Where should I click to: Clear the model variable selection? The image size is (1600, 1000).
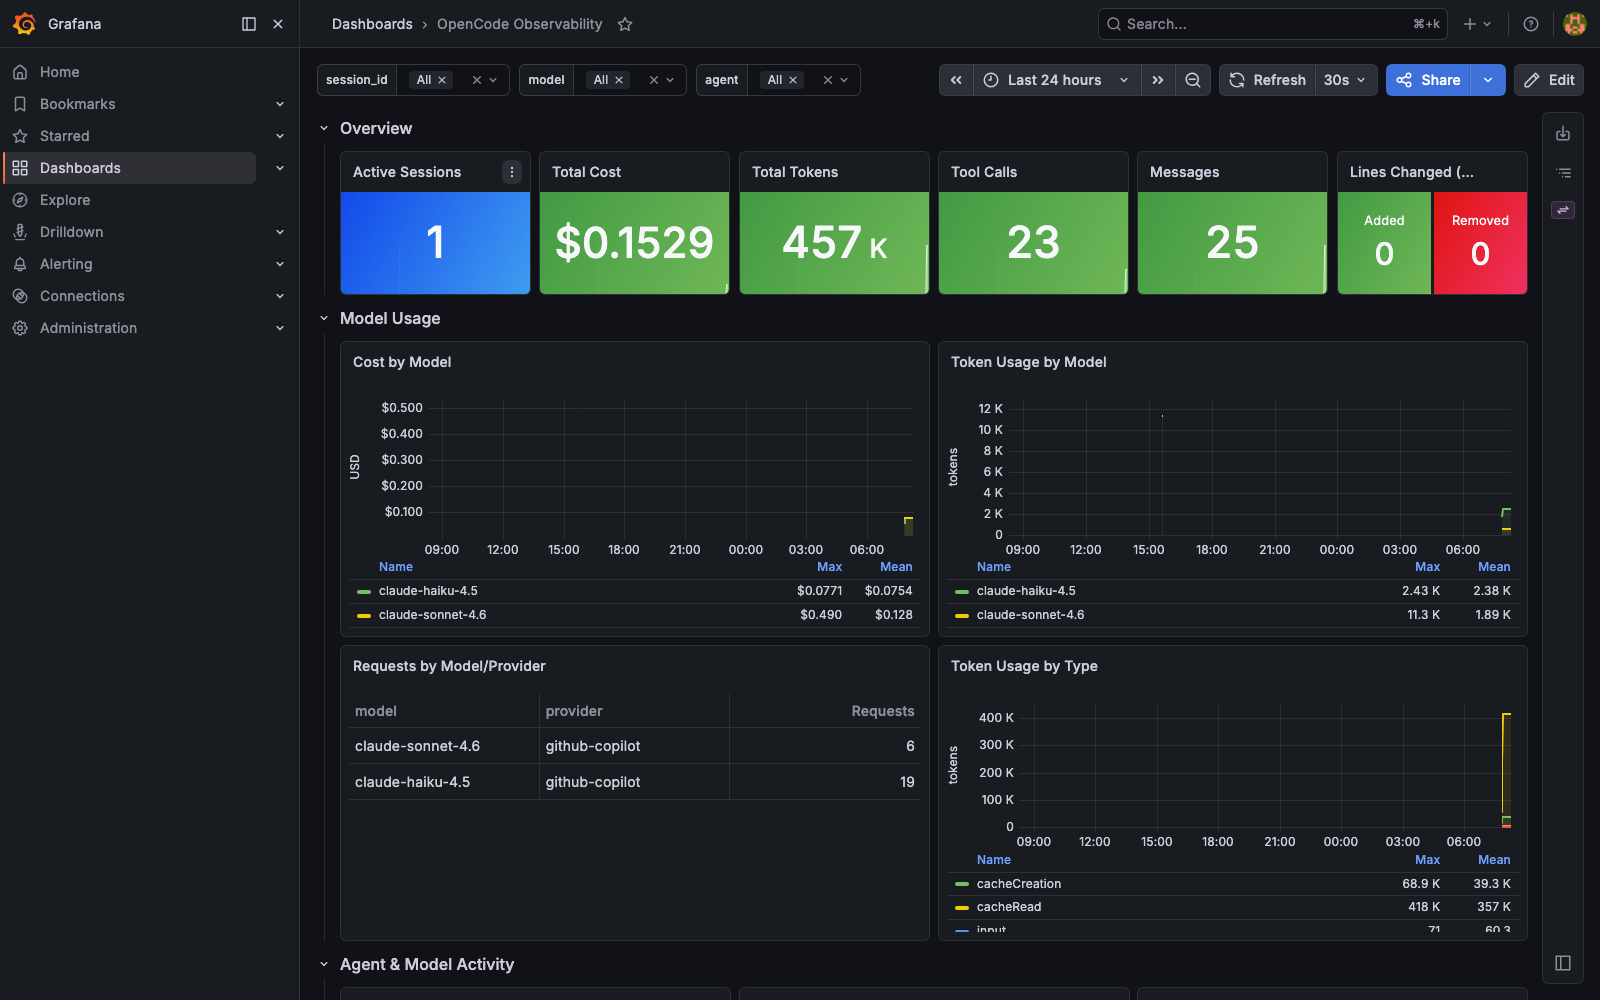click(654, 80)
